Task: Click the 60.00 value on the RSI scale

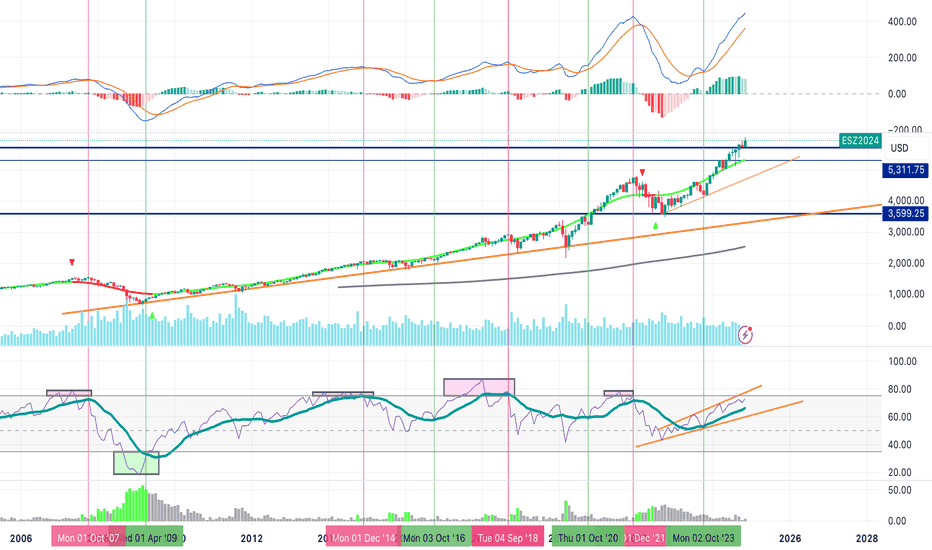Action: coord(899,417)
